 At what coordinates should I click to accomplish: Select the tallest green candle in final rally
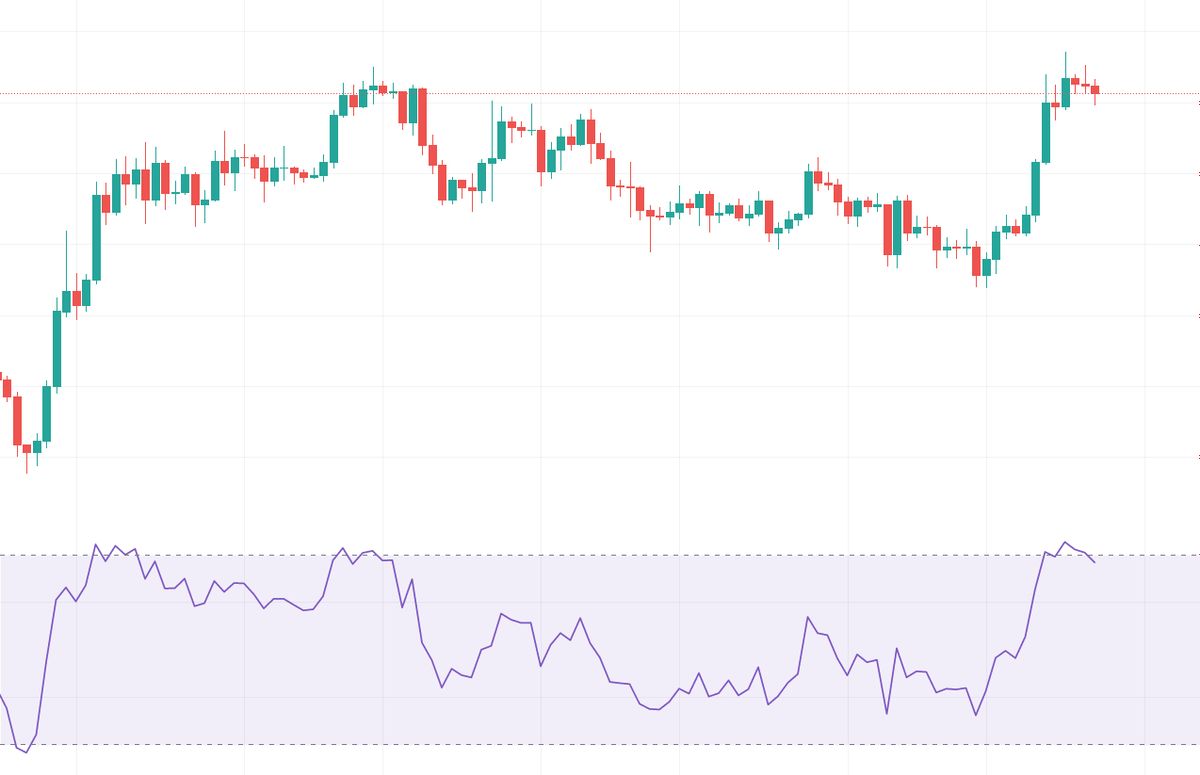click(x=1046, y=132)
